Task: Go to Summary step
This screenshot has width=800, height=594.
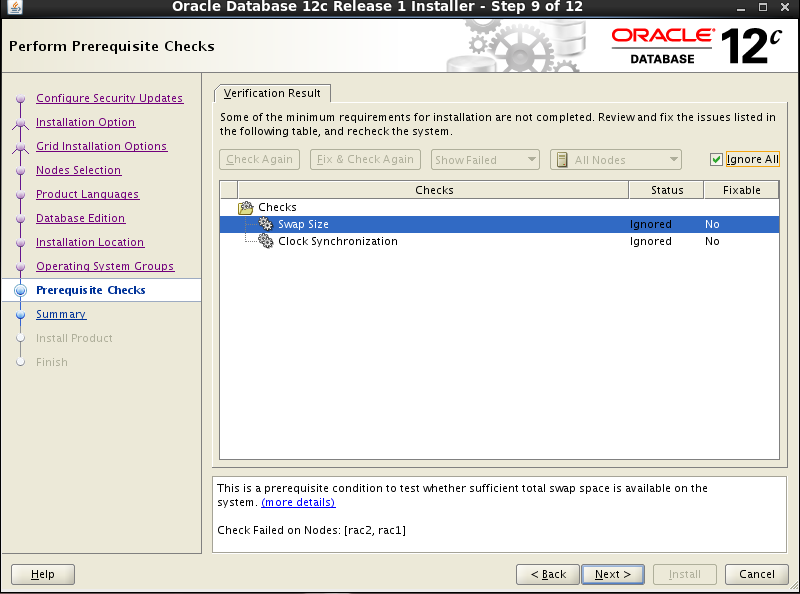Action: [61, 314]
